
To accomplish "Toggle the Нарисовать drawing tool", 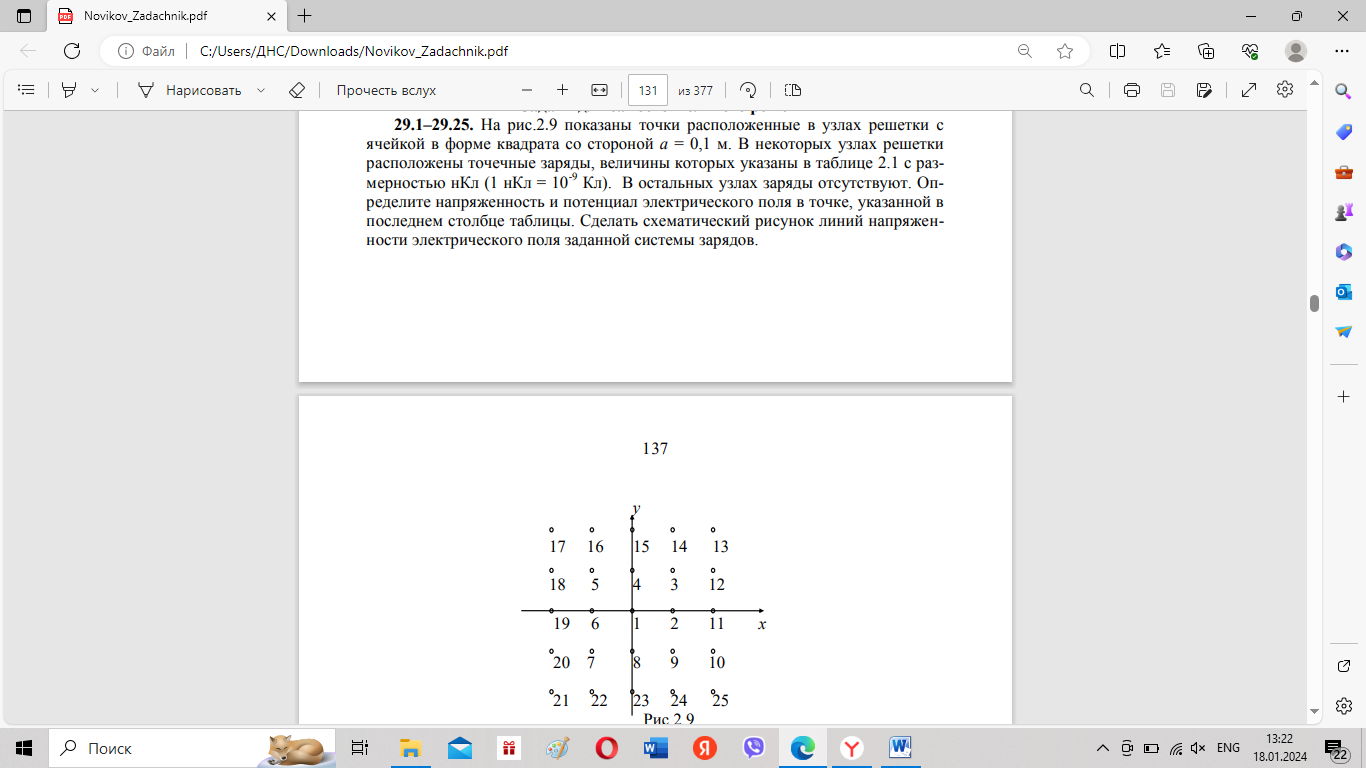I will pos(190,90).
